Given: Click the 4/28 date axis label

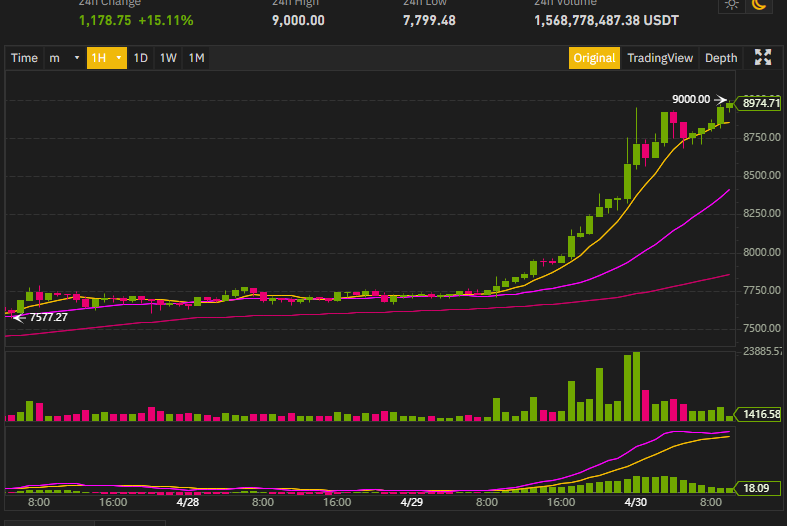Looking at the screenshot, I should (x=188, y=502).
